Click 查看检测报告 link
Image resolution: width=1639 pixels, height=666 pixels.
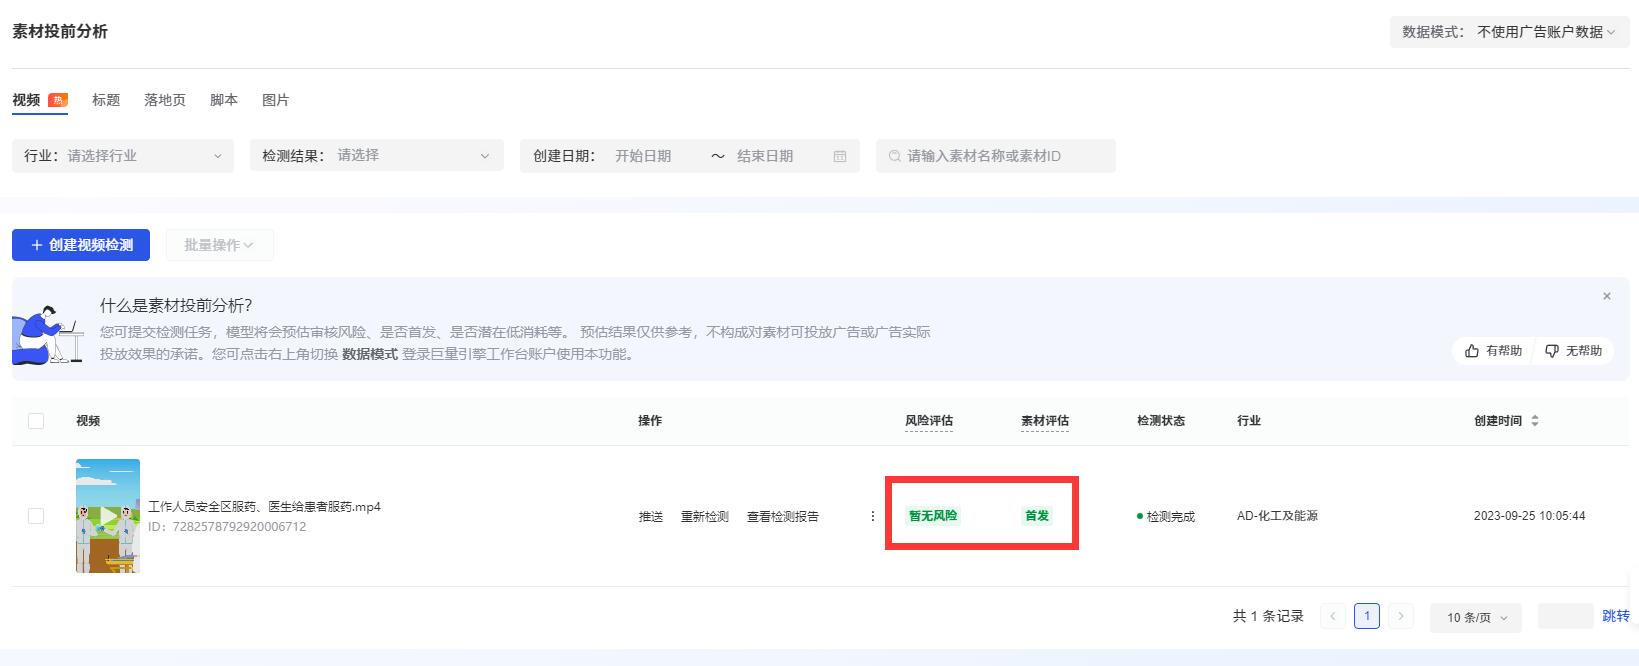783,517
